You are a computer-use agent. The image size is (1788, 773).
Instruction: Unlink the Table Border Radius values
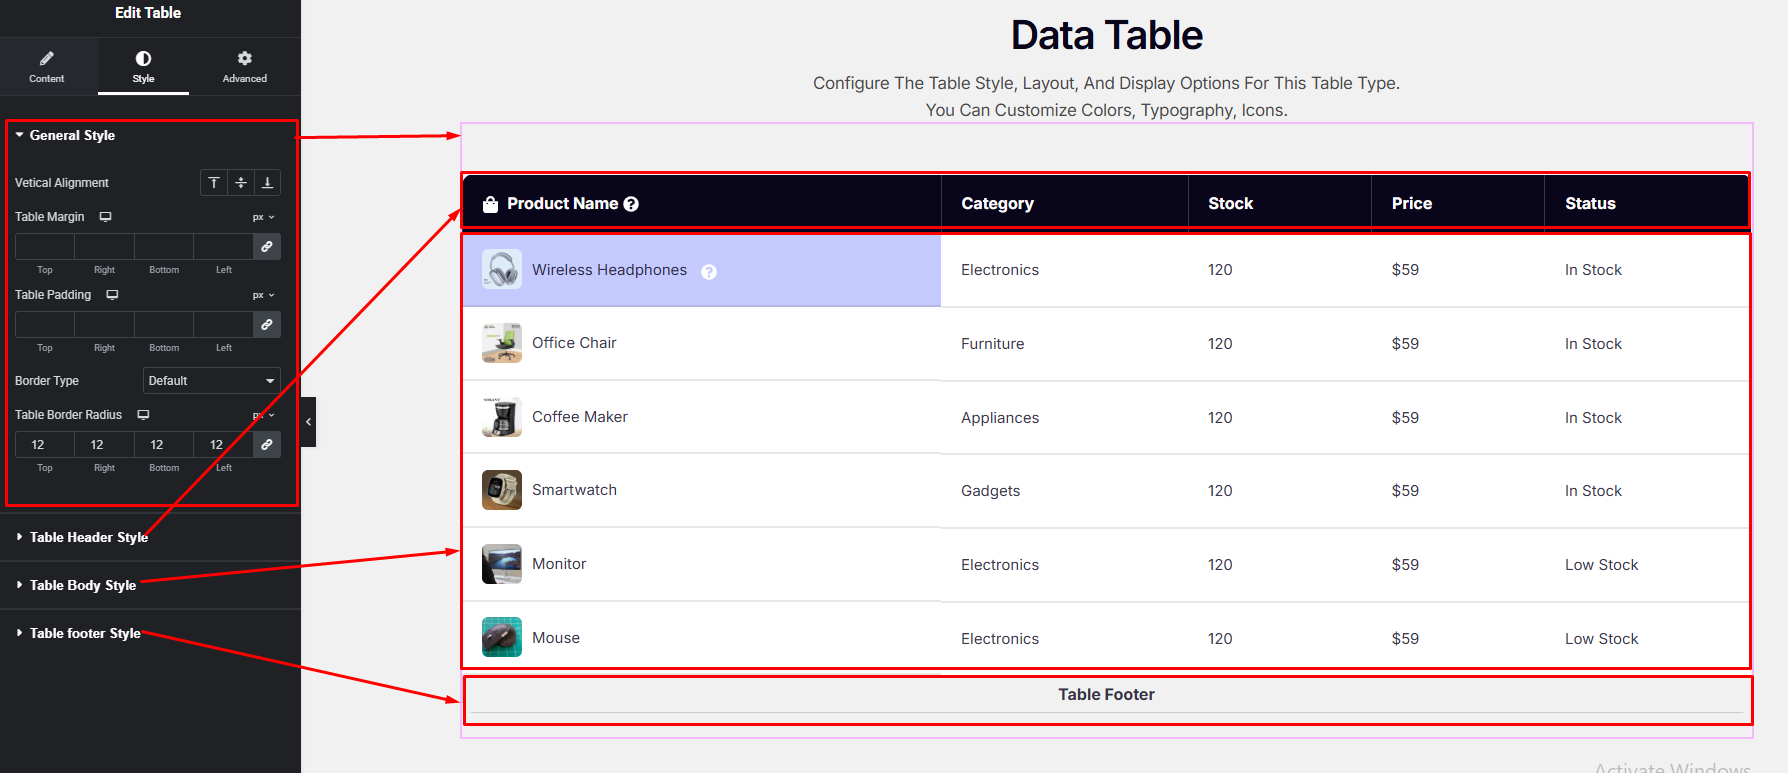coord(267,445)
